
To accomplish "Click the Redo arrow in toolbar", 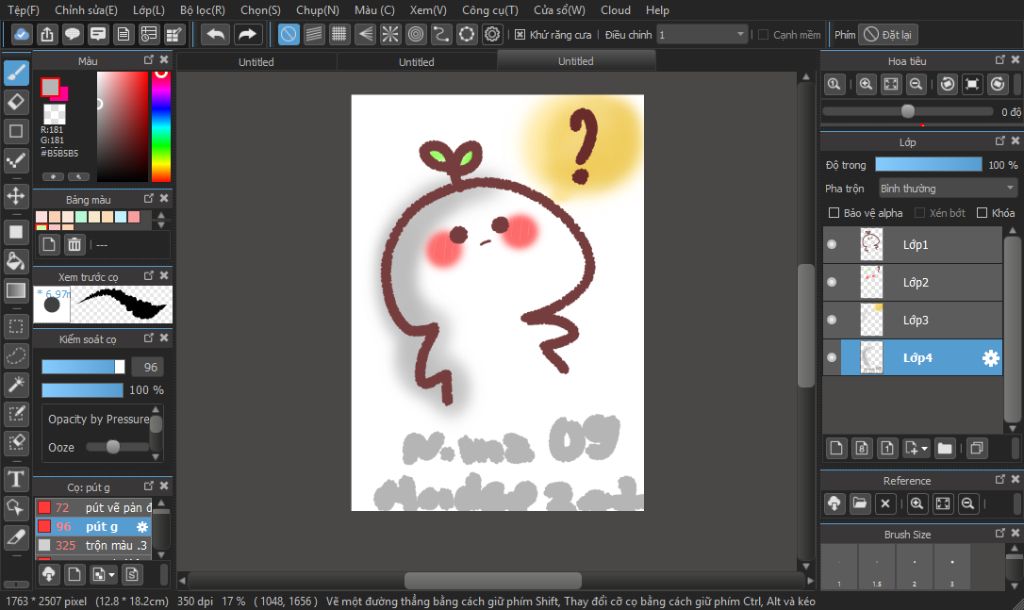I will click(x=248, y=35).
